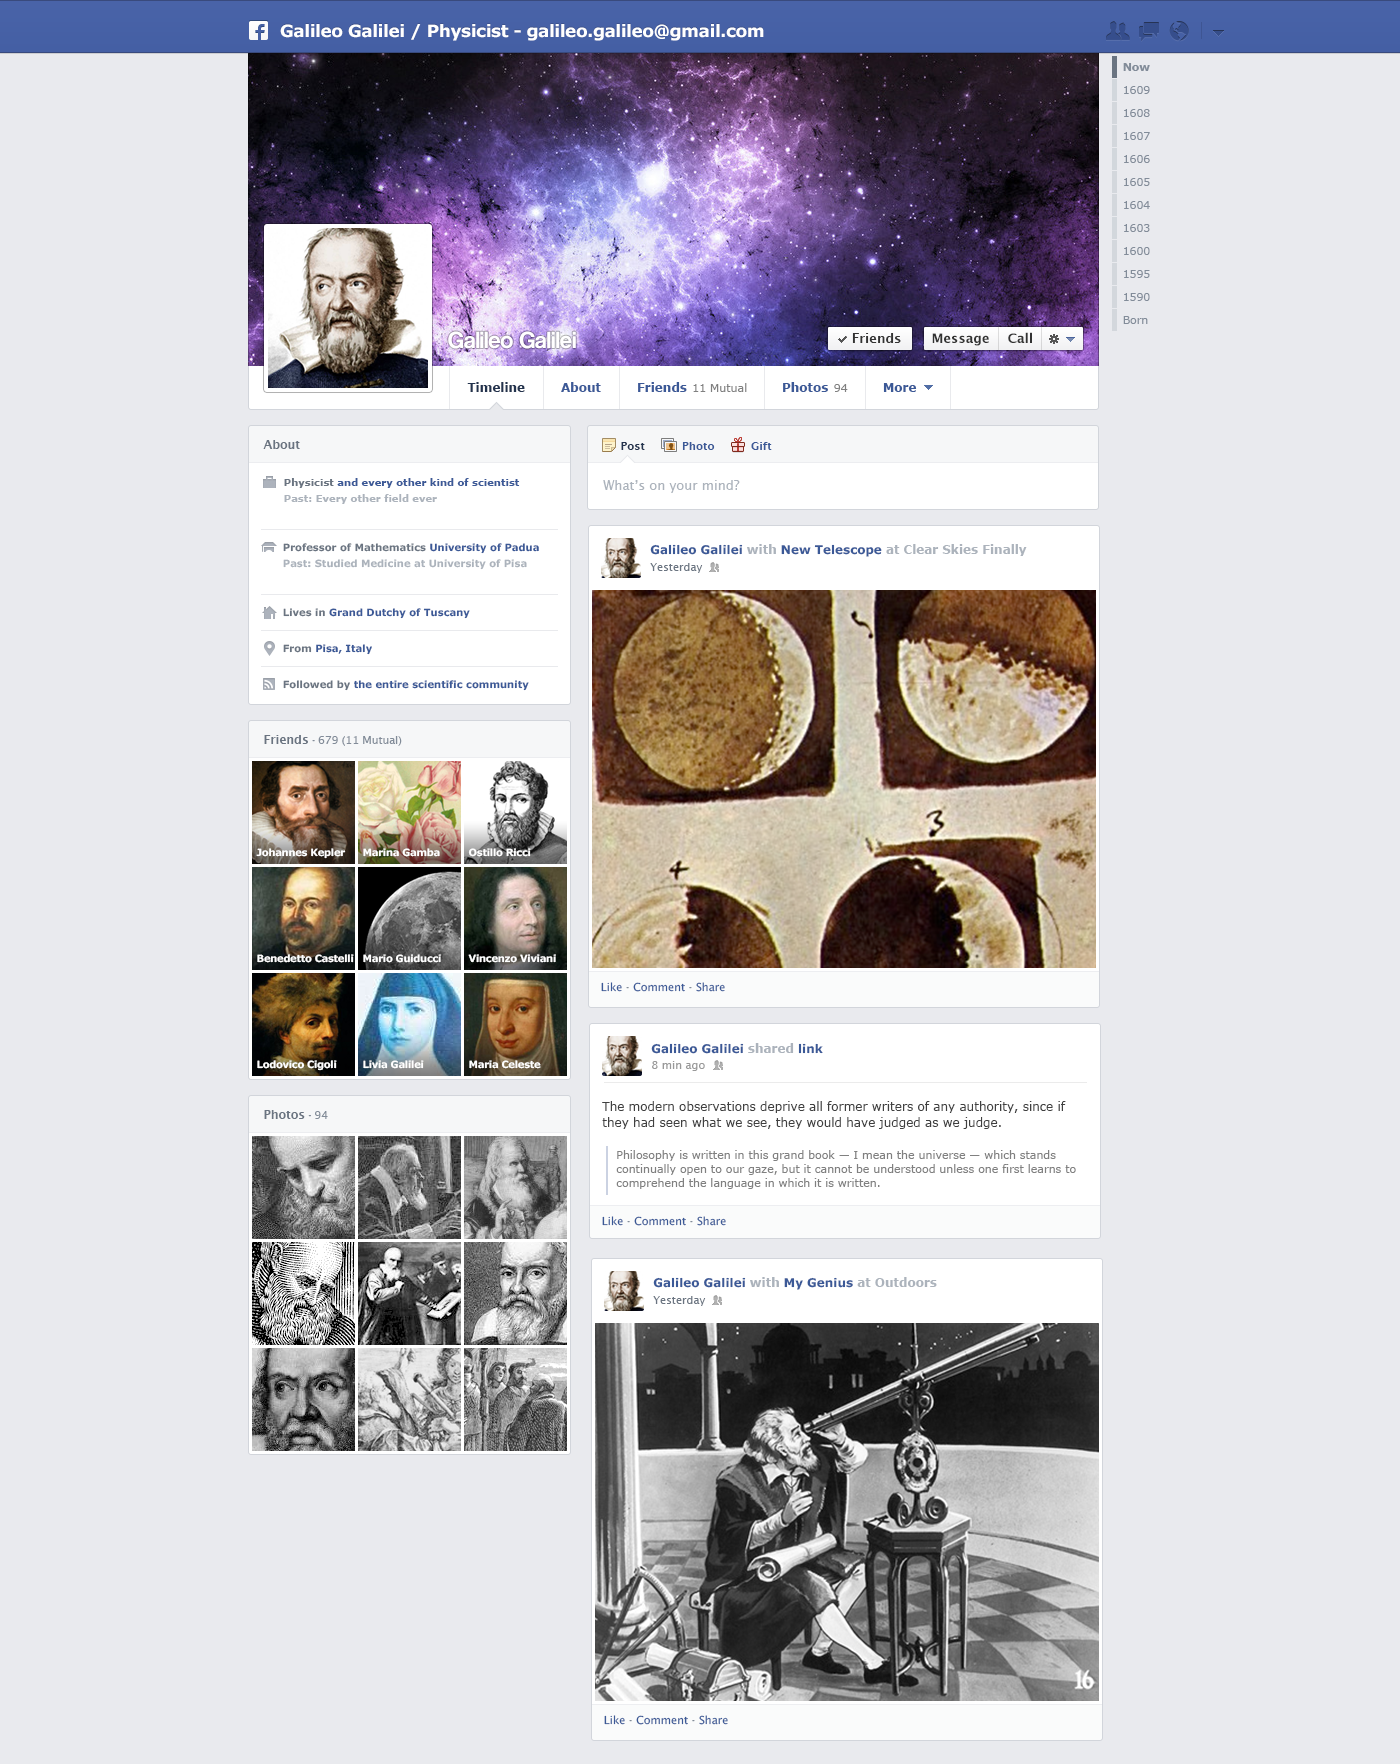Screen dimensions: 1400x1764
Task: Open messages icon in top bar
Action: click(1149, 30)
